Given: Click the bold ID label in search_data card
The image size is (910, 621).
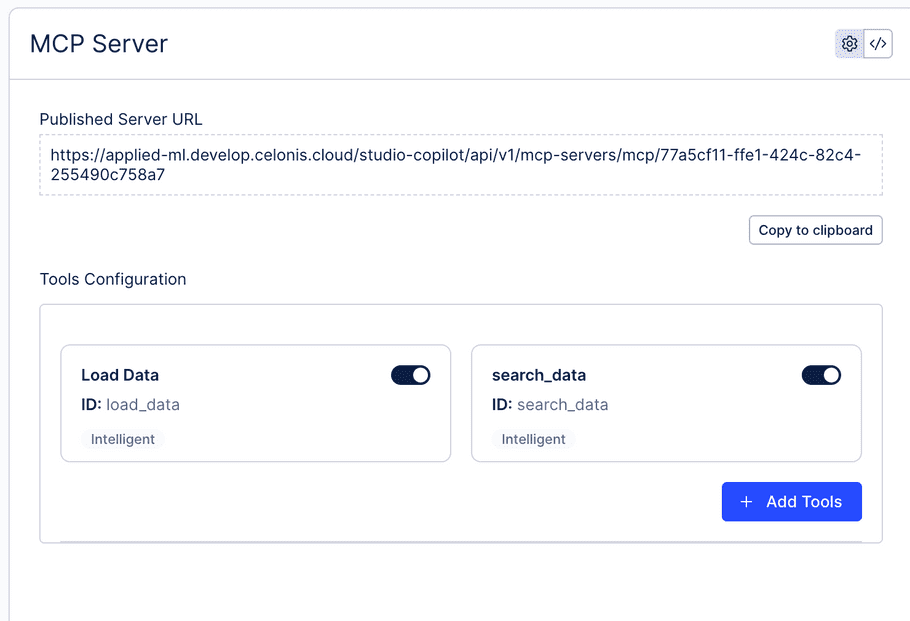Looking at the screenshot, I should (502, 405).
